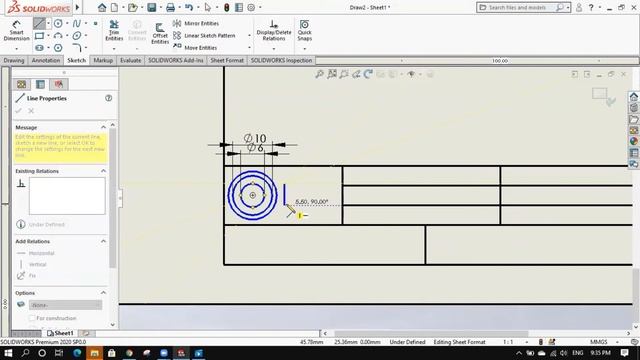Open the MMGS unit system in status bar
640x360 pixels.
click(598, 342)
